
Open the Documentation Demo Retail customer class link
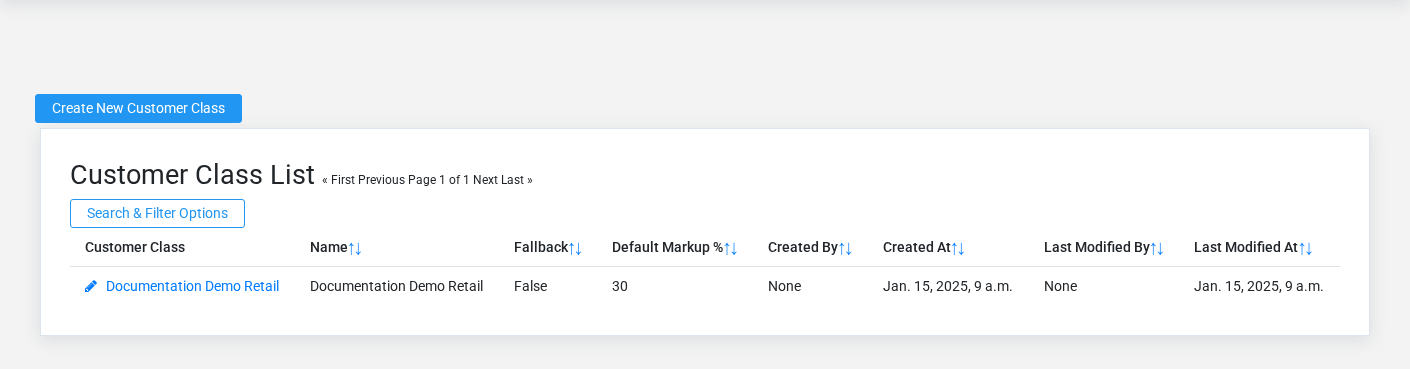pyautogui.click(x=192, y=286)
